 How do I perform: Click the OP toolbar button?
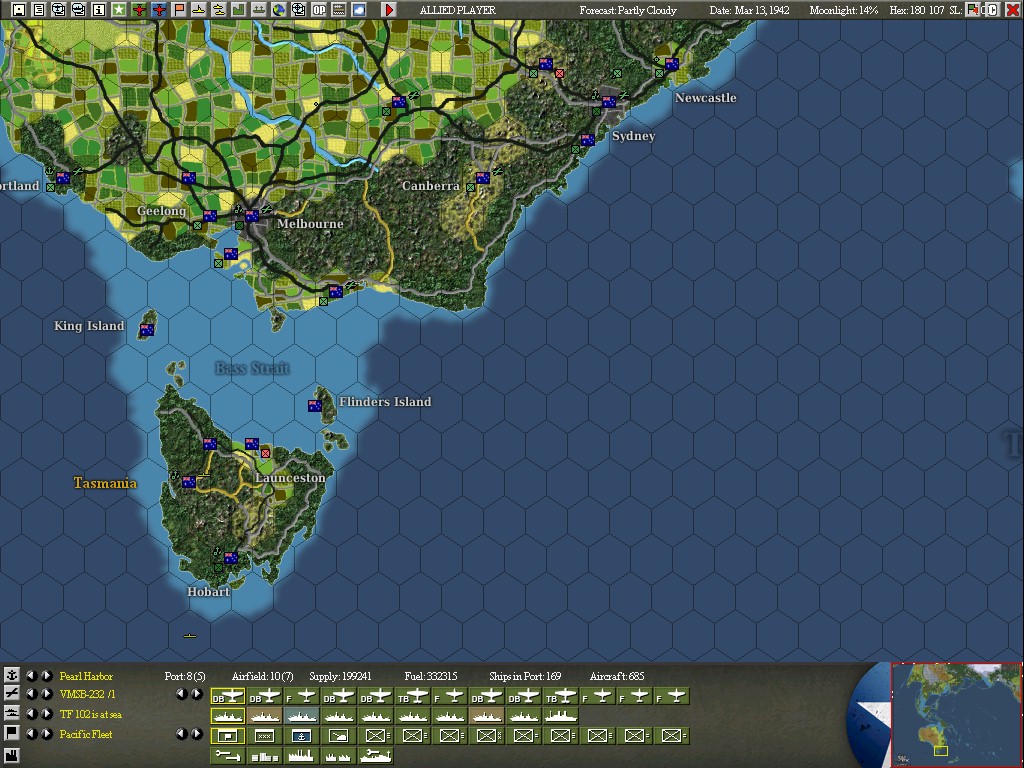[x=319, y=10]
